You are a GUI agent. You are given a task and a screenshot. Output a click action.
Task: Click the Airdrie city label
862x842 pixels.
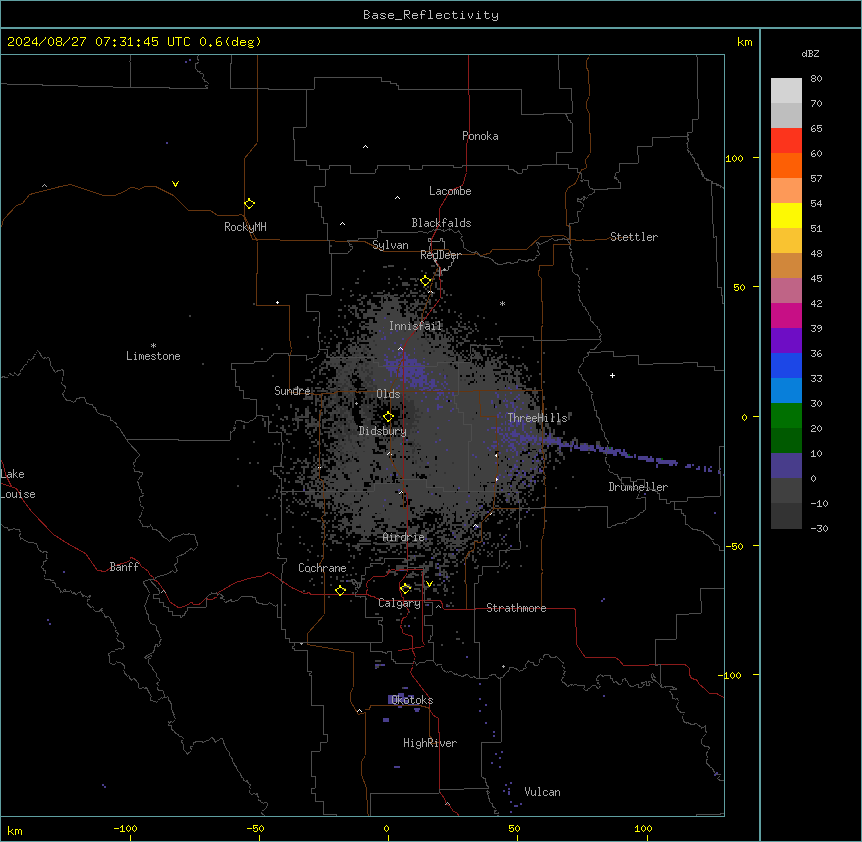(x=404, y=537)
